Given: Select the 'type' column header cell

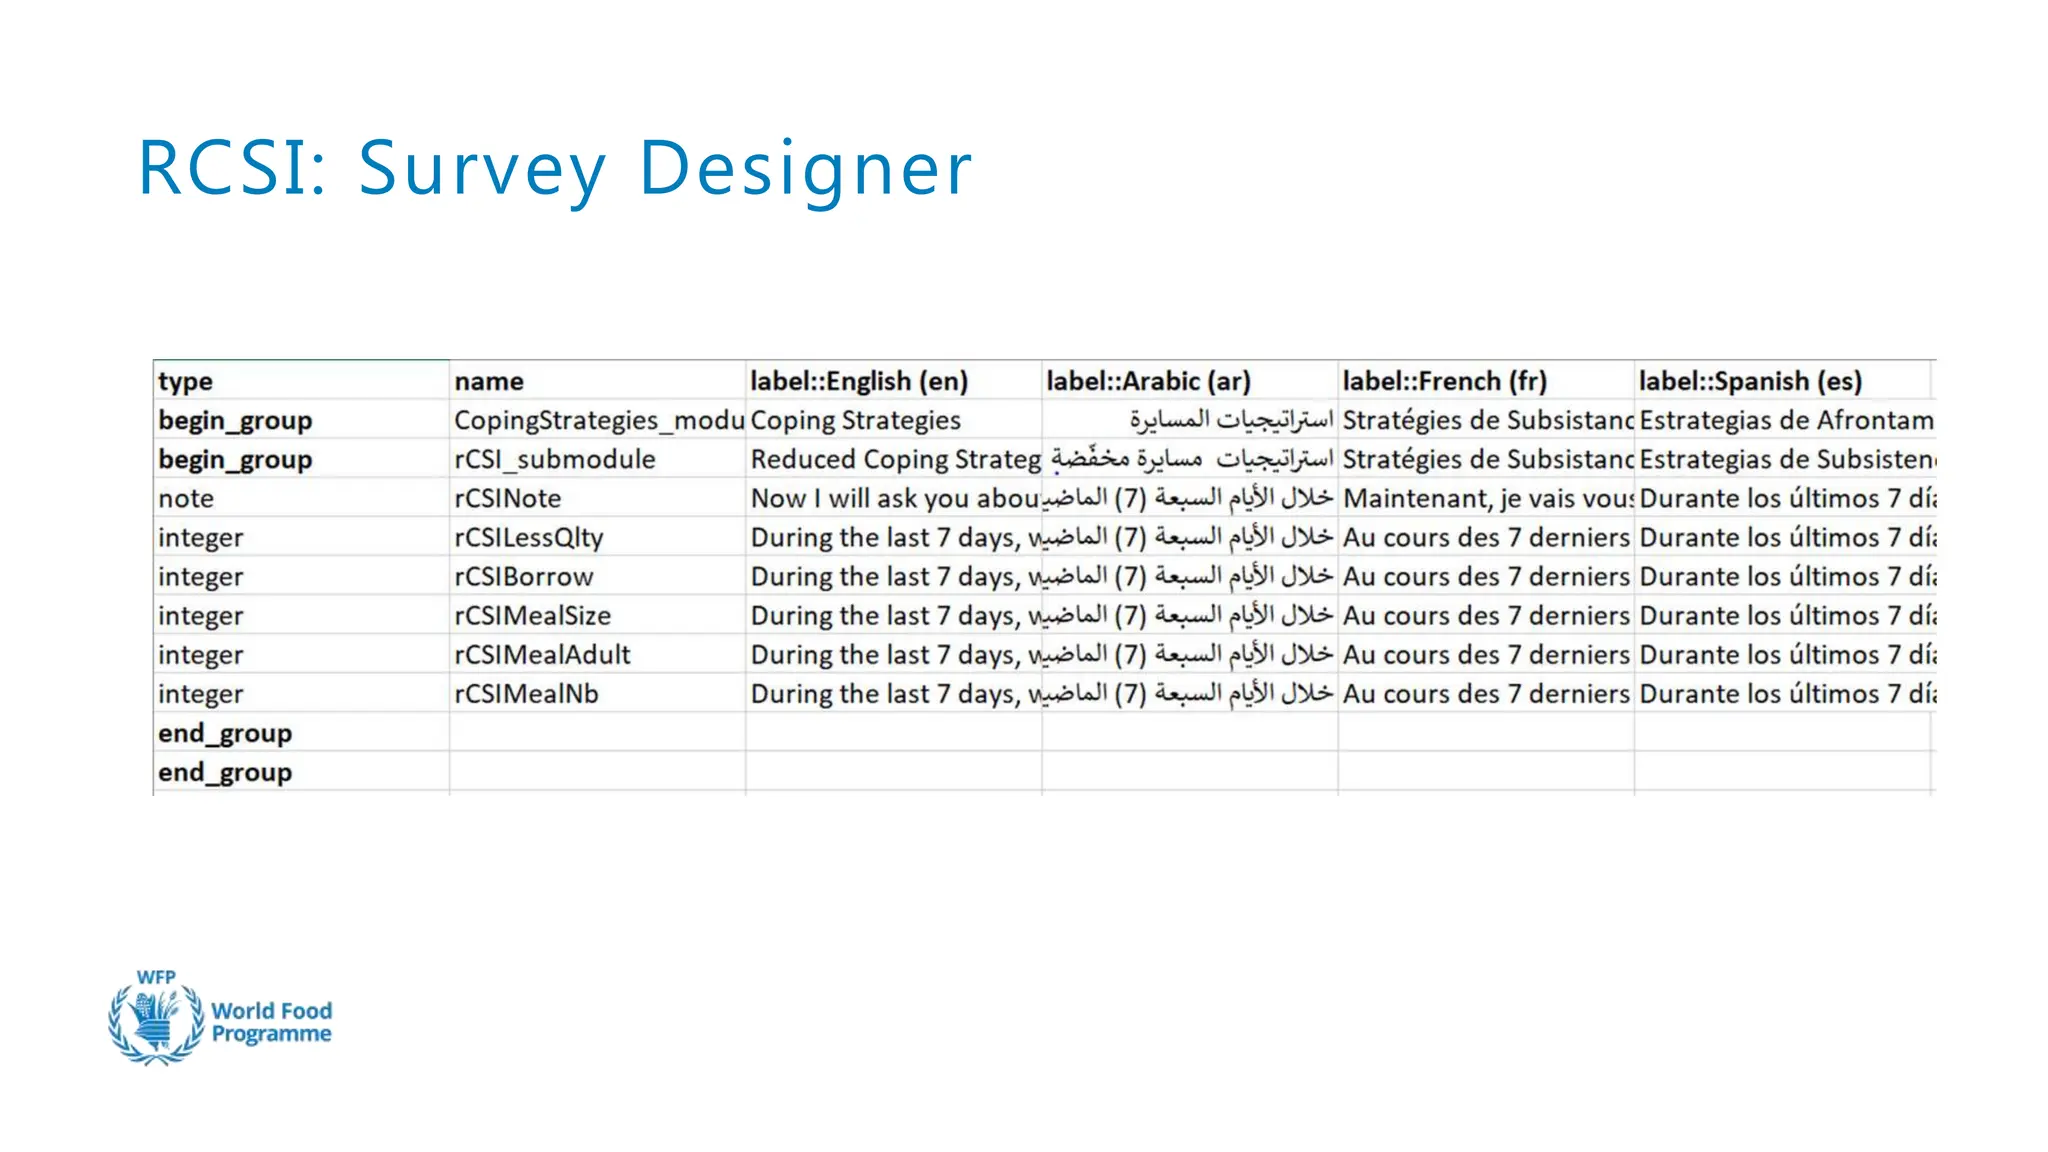Looking at the screenshot, I should (300, 381).
